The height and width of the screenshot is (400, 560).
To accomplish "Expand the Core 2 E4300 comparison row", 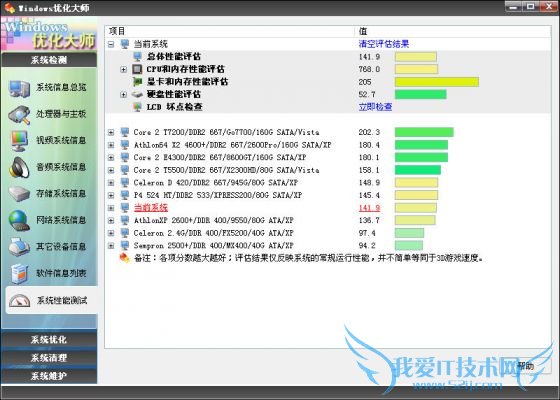I will (x=111, y=158).
